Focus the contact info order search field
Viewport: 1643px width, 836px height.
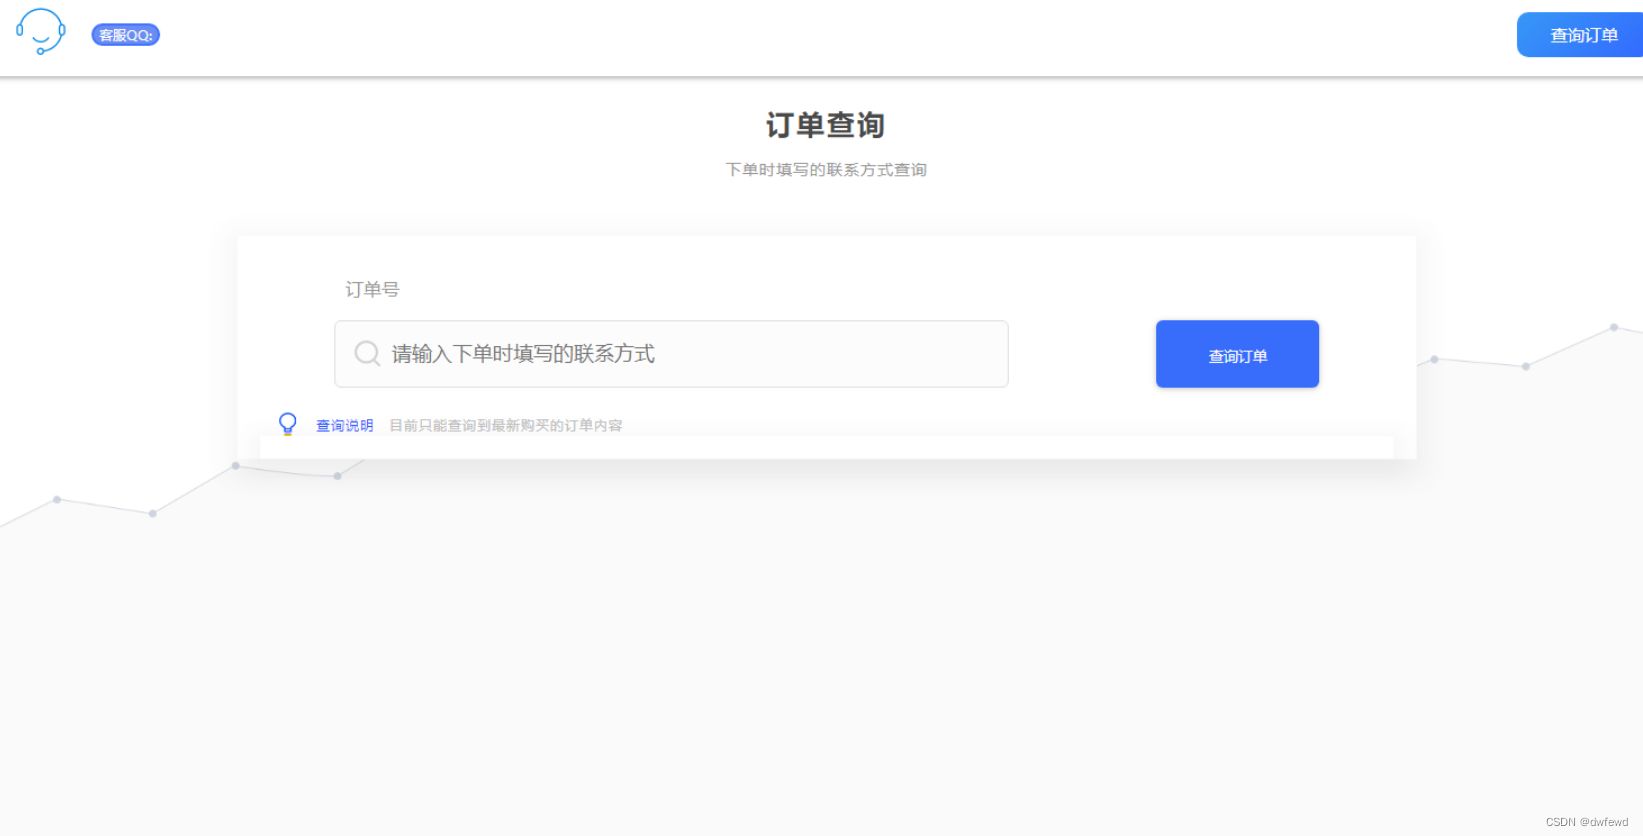(671, 354)
